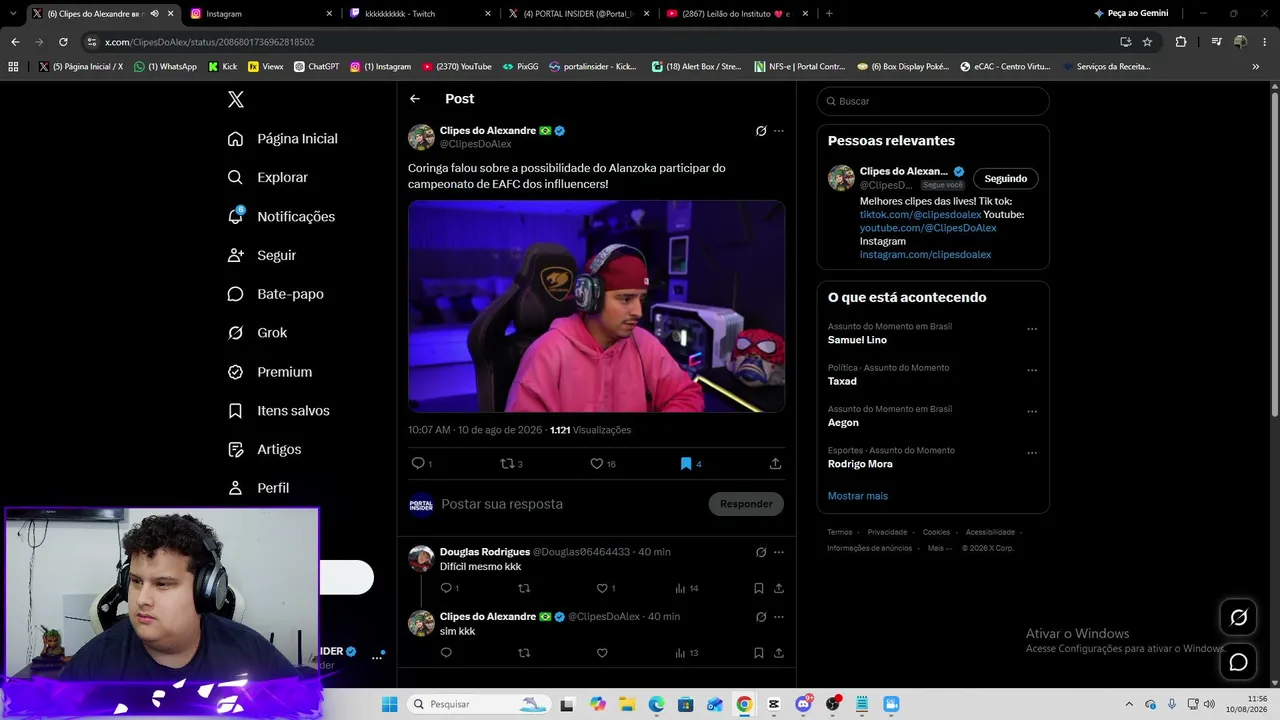The height and width of the screenshot is (720, 1280).
Task: Mute the Clipes do Alexandre browser tab
Action: click(x=154, y=14)
